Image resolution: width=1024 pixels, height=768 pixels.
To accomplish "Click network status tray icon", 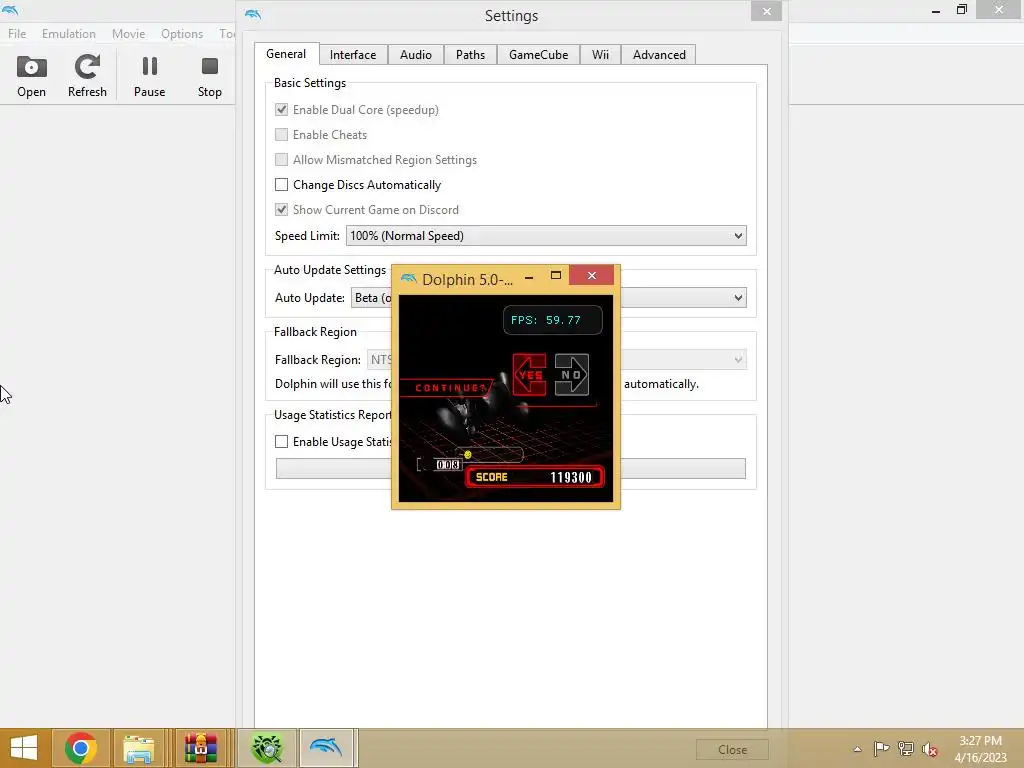I will click(x=906, y=749).
